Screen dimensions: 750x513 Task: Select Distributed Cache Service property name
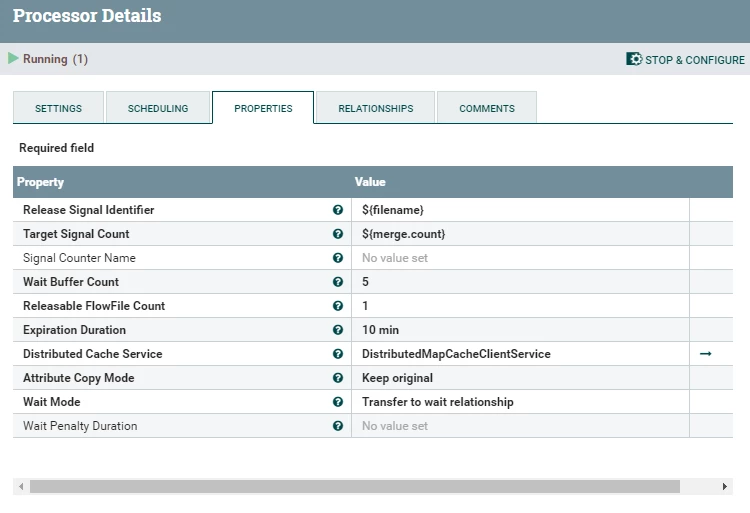click(x=93, y=354)
